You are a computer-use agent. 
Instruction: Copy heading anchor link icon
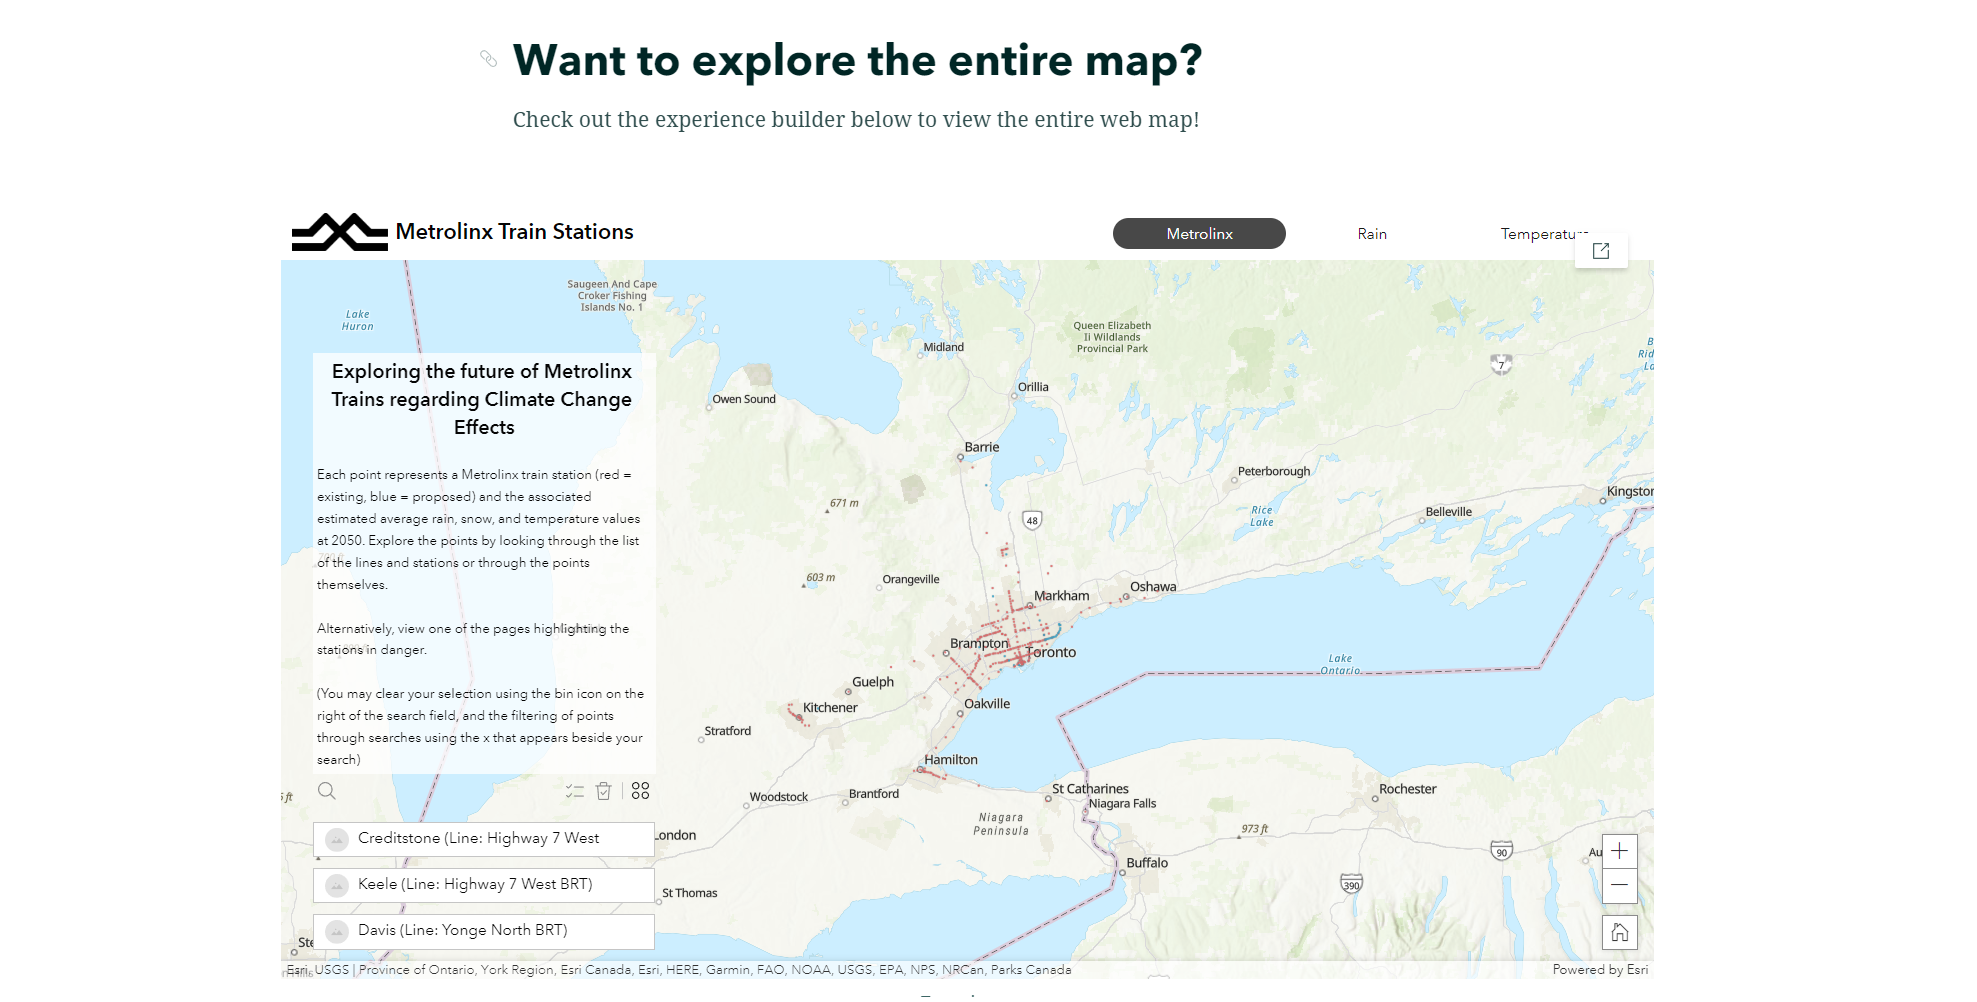coord(489,59)
